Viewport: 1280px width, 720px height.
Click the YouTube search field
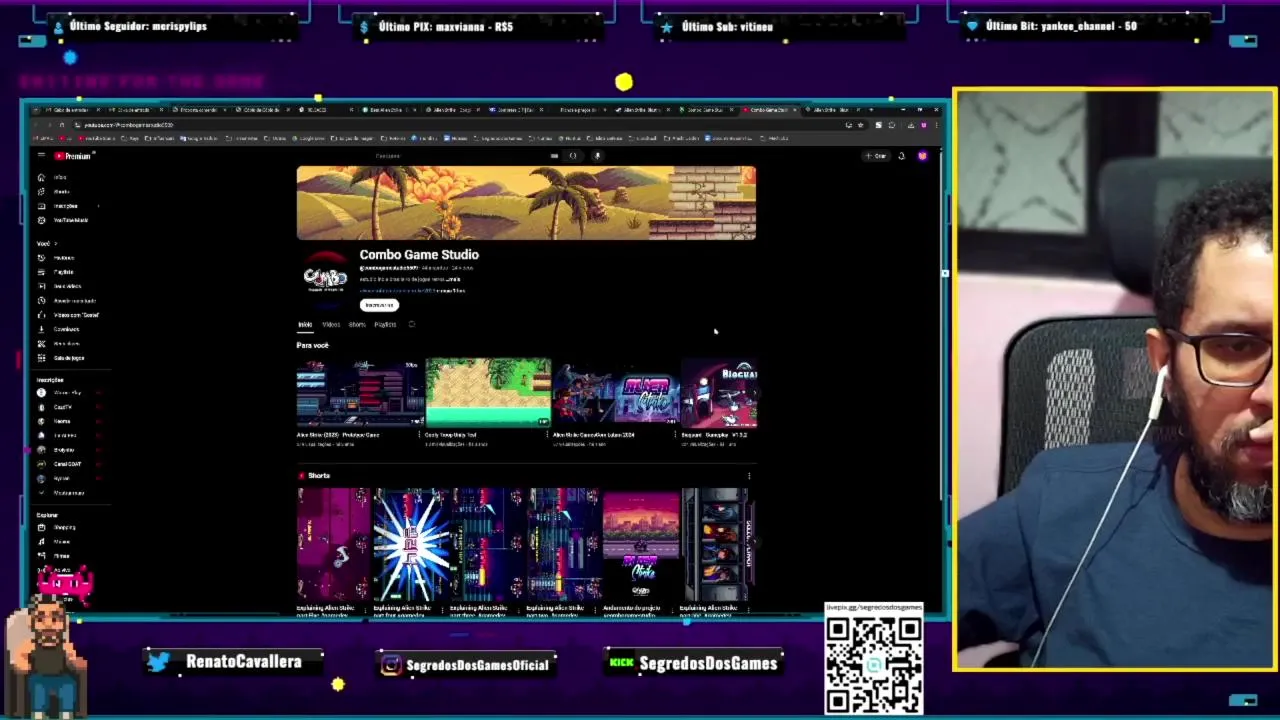pos(460,156)
